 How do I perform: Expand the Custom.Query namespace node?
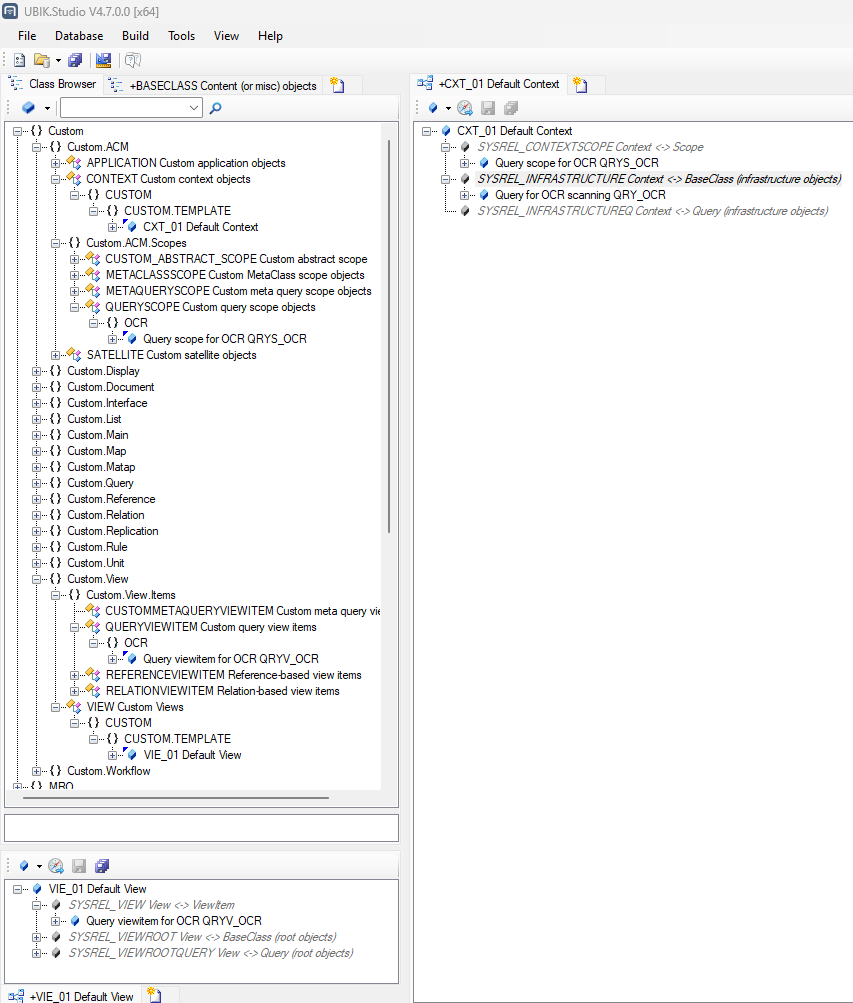click(37, 483)
